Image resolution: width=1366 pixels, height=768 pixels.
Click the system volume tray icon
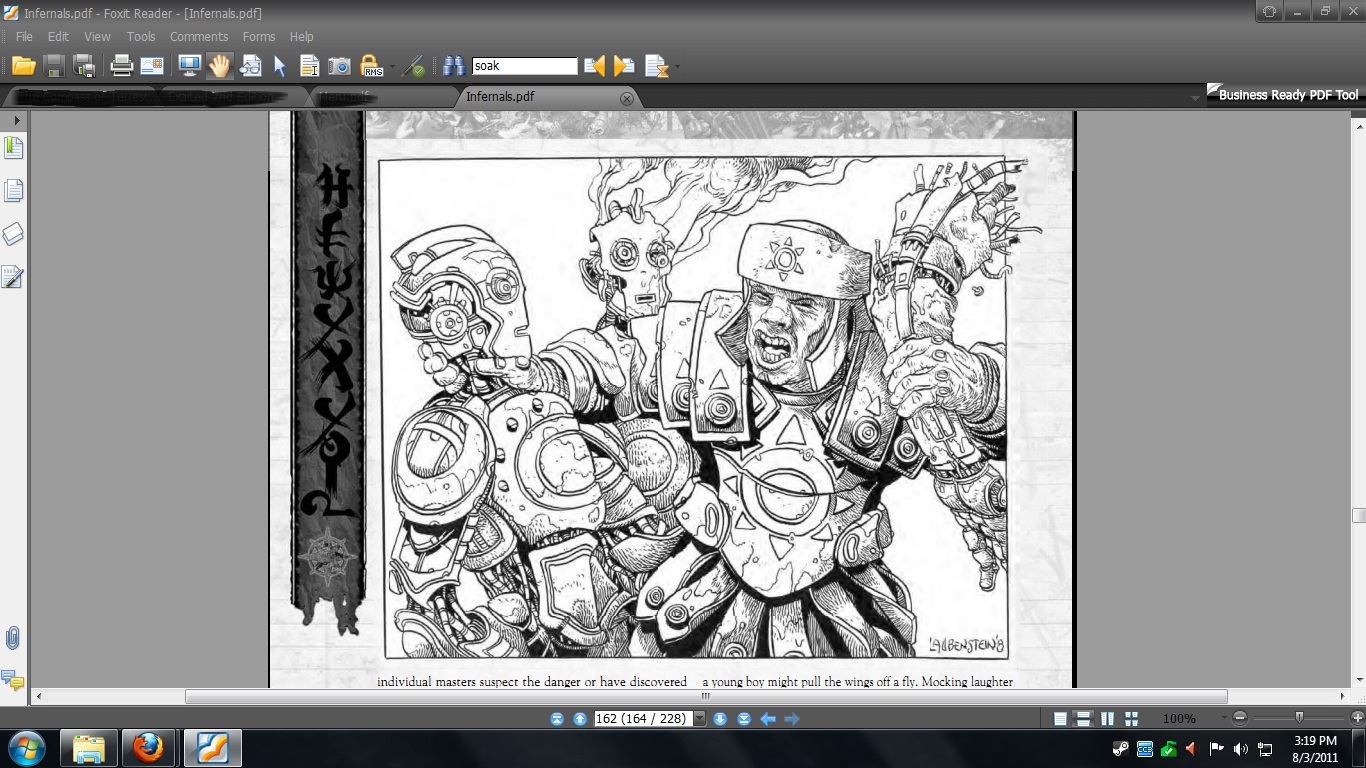pyautogui.click(x=1241, y=749)
